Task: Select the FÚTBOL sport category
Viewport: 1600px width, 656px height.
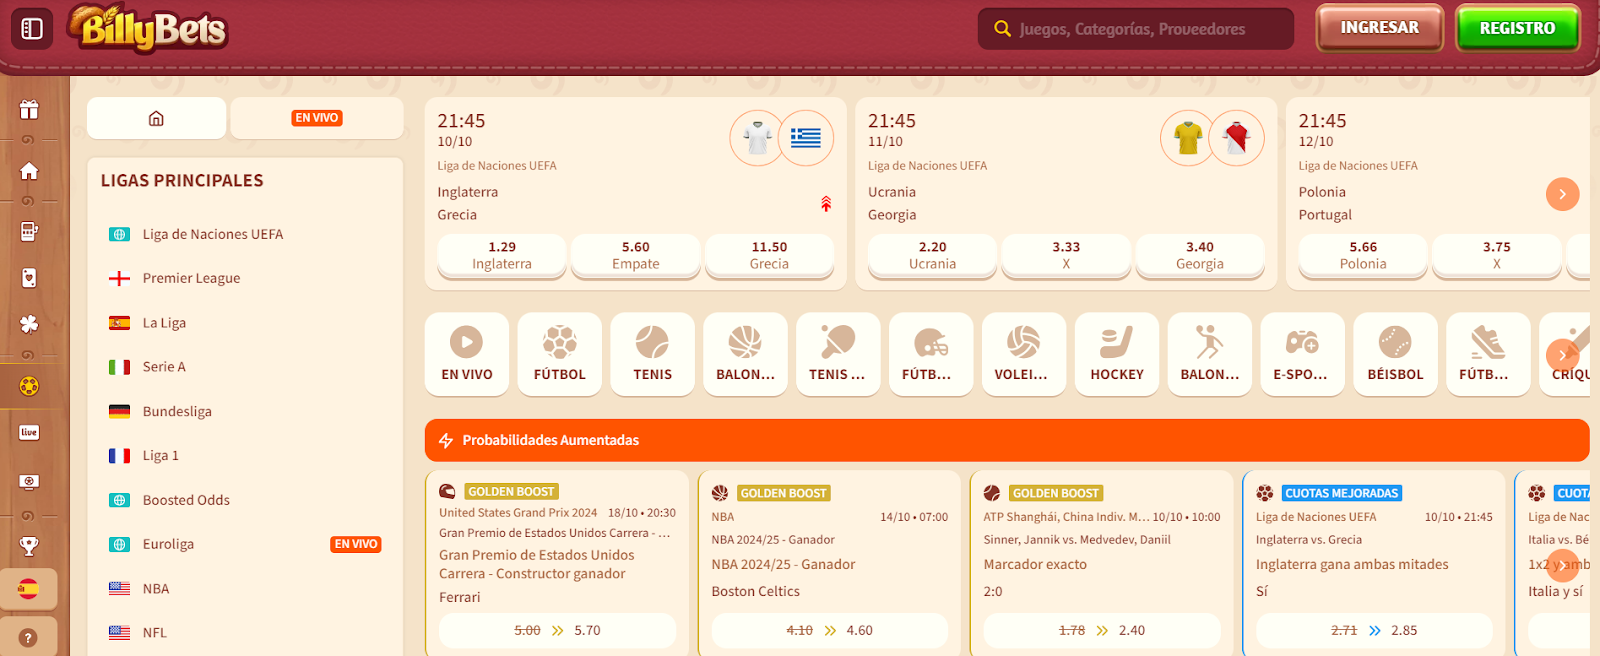Action: pyautogui.click(x=560, y=354)
